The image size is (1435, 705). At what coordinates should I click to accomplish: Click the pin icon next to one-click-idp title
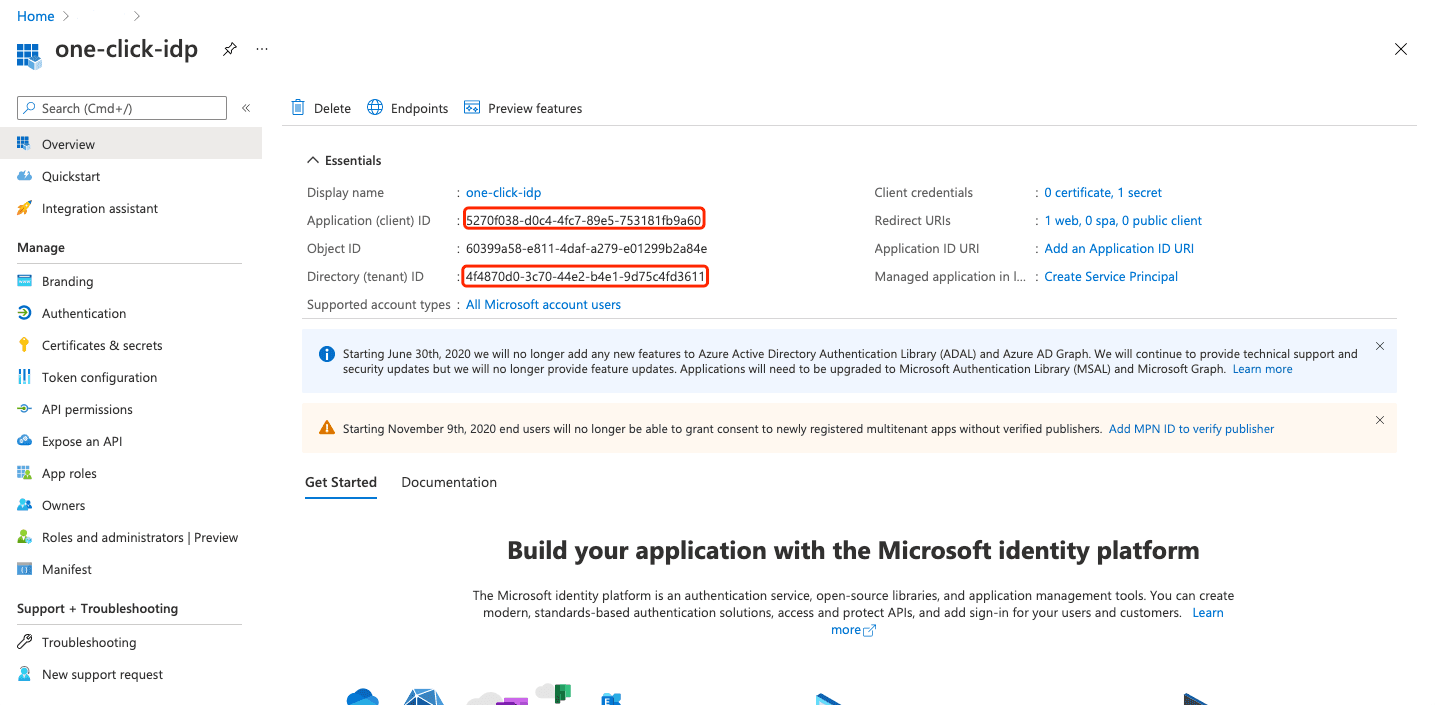[x=230, y=48]
